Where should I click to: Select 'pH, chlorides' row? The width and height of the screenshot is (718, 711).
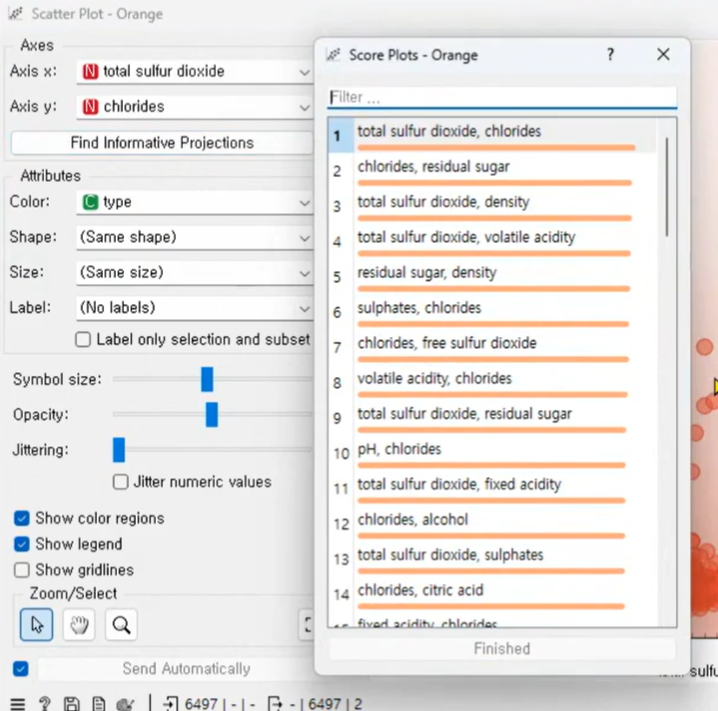(492, 453)
